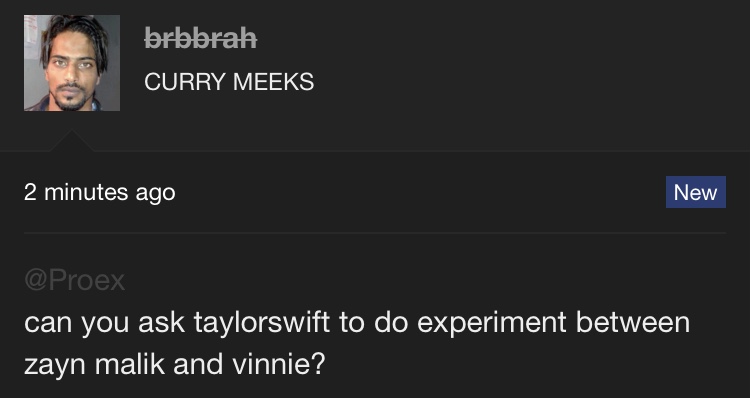Screen dimensions: 750x398
Task: Click the word 'vinnie?' ending the post
Action: pyautogui.click(x=278, y=364)
